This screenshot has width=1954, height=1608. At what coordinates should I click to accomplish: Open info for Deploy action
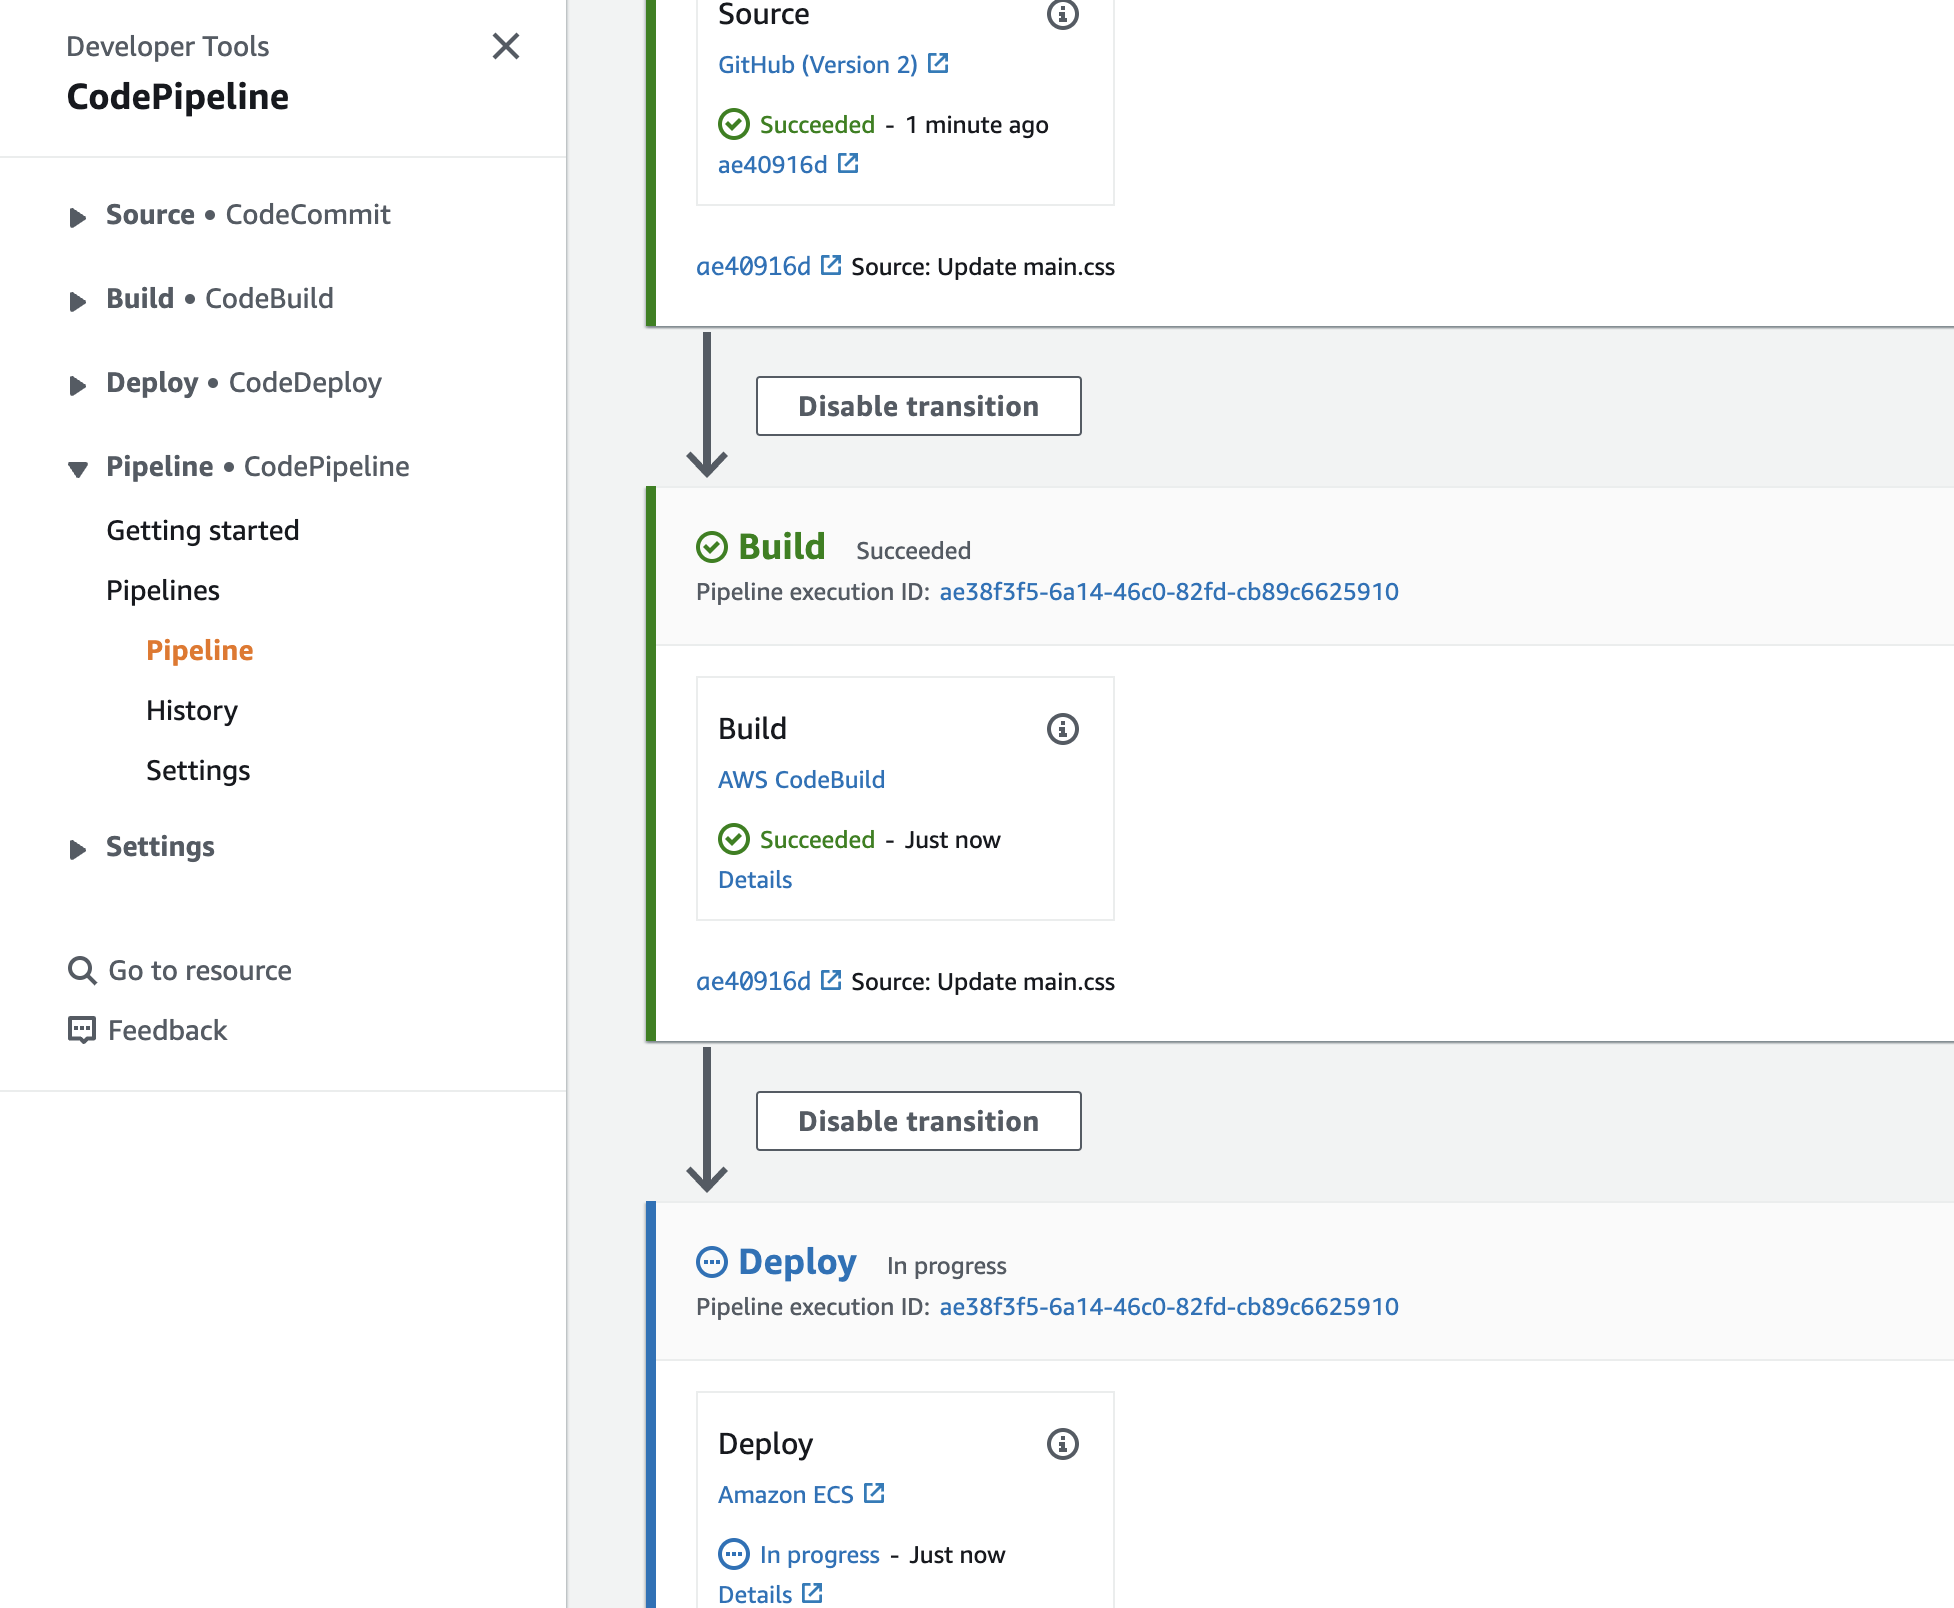[x=1062, y=1444]
